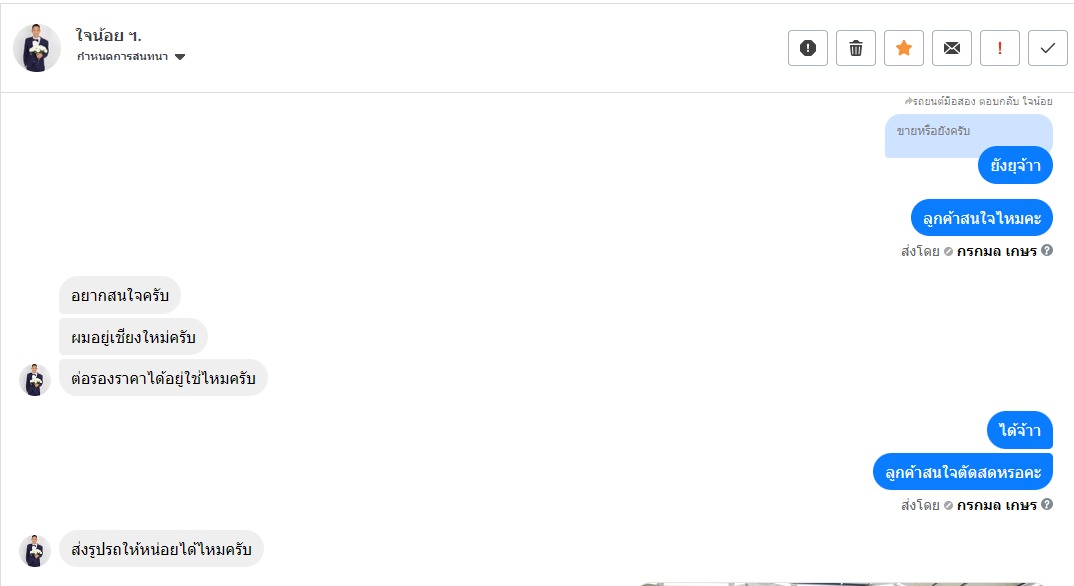Click avatar beside ส่งรูปรถให้หน่อยได้ไหมครับ message
The width and height of the screenshot is (1074, 586).
coord(35,551)
